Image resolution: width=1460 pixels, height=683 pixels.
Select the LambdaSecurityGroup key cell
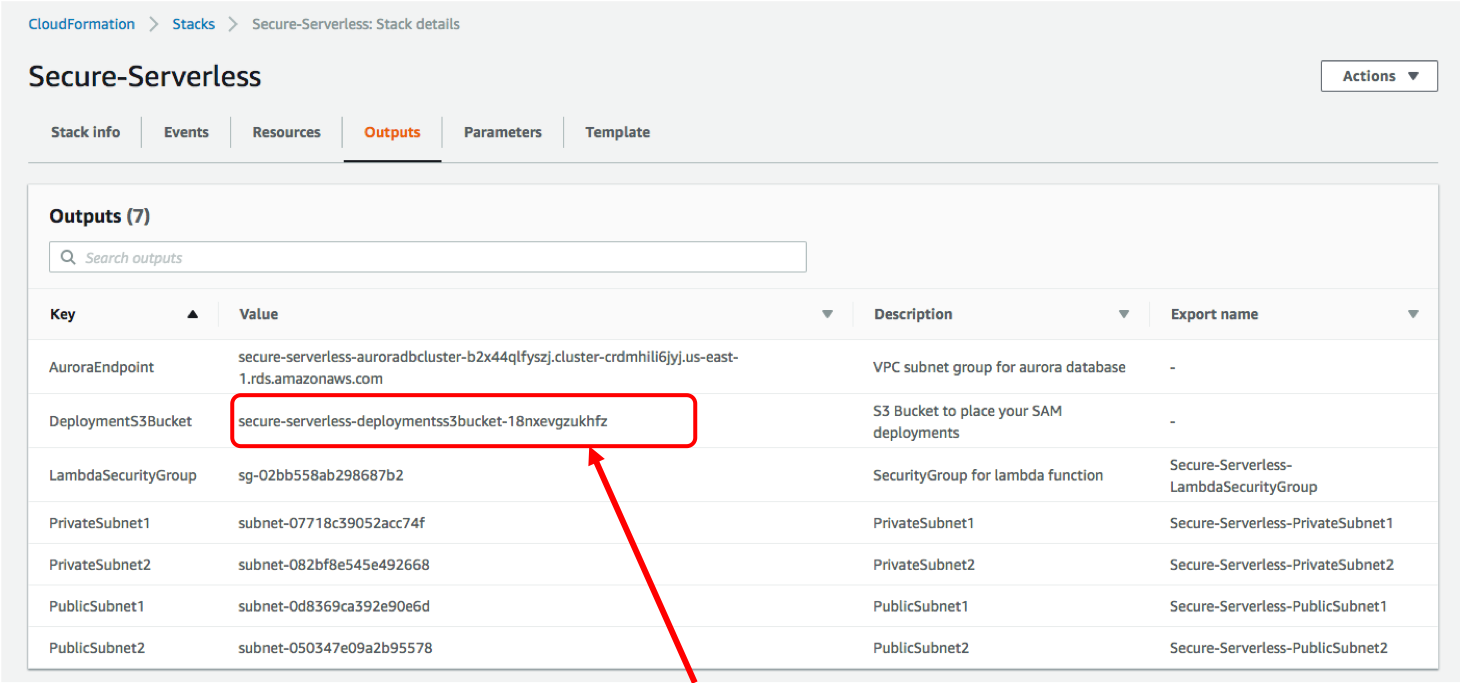123,475
